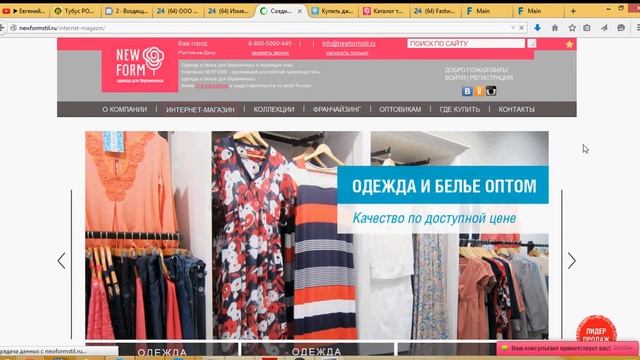Open the КОНТАКТЫ menu item
The height and width of the screenshot is (360, 640).
516,109
